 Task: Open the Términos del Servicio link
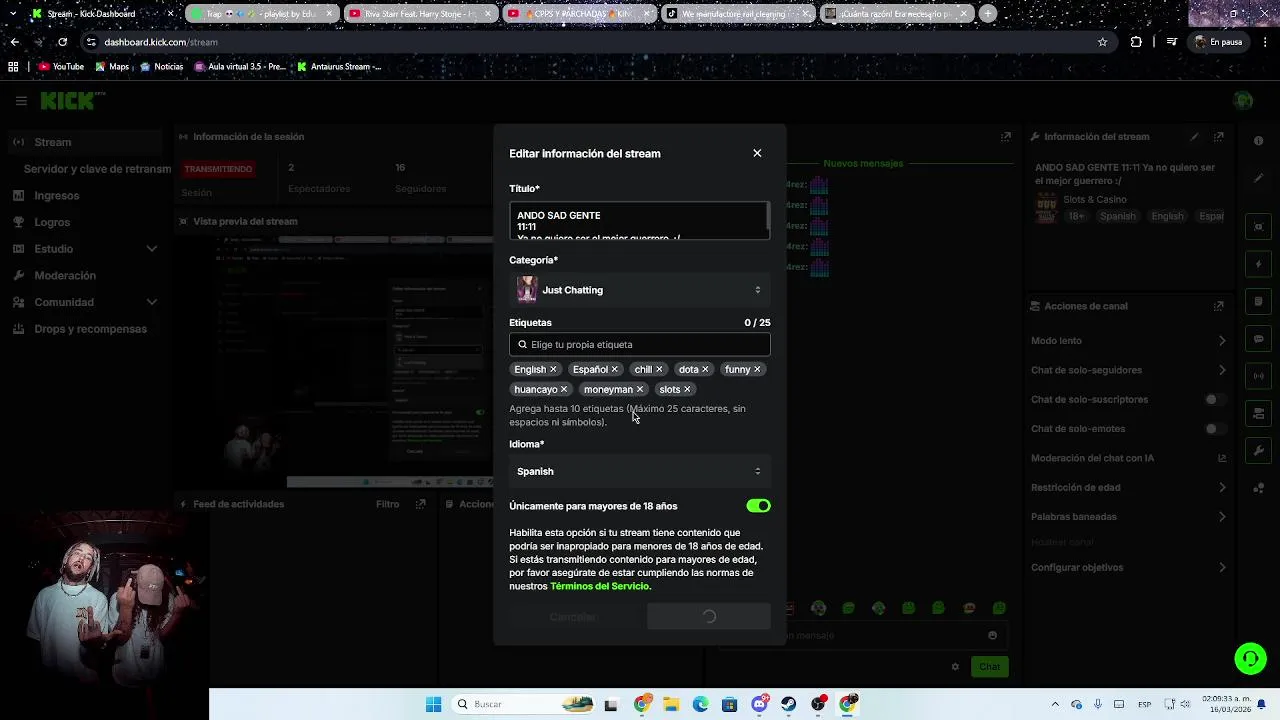click(600, 586)
